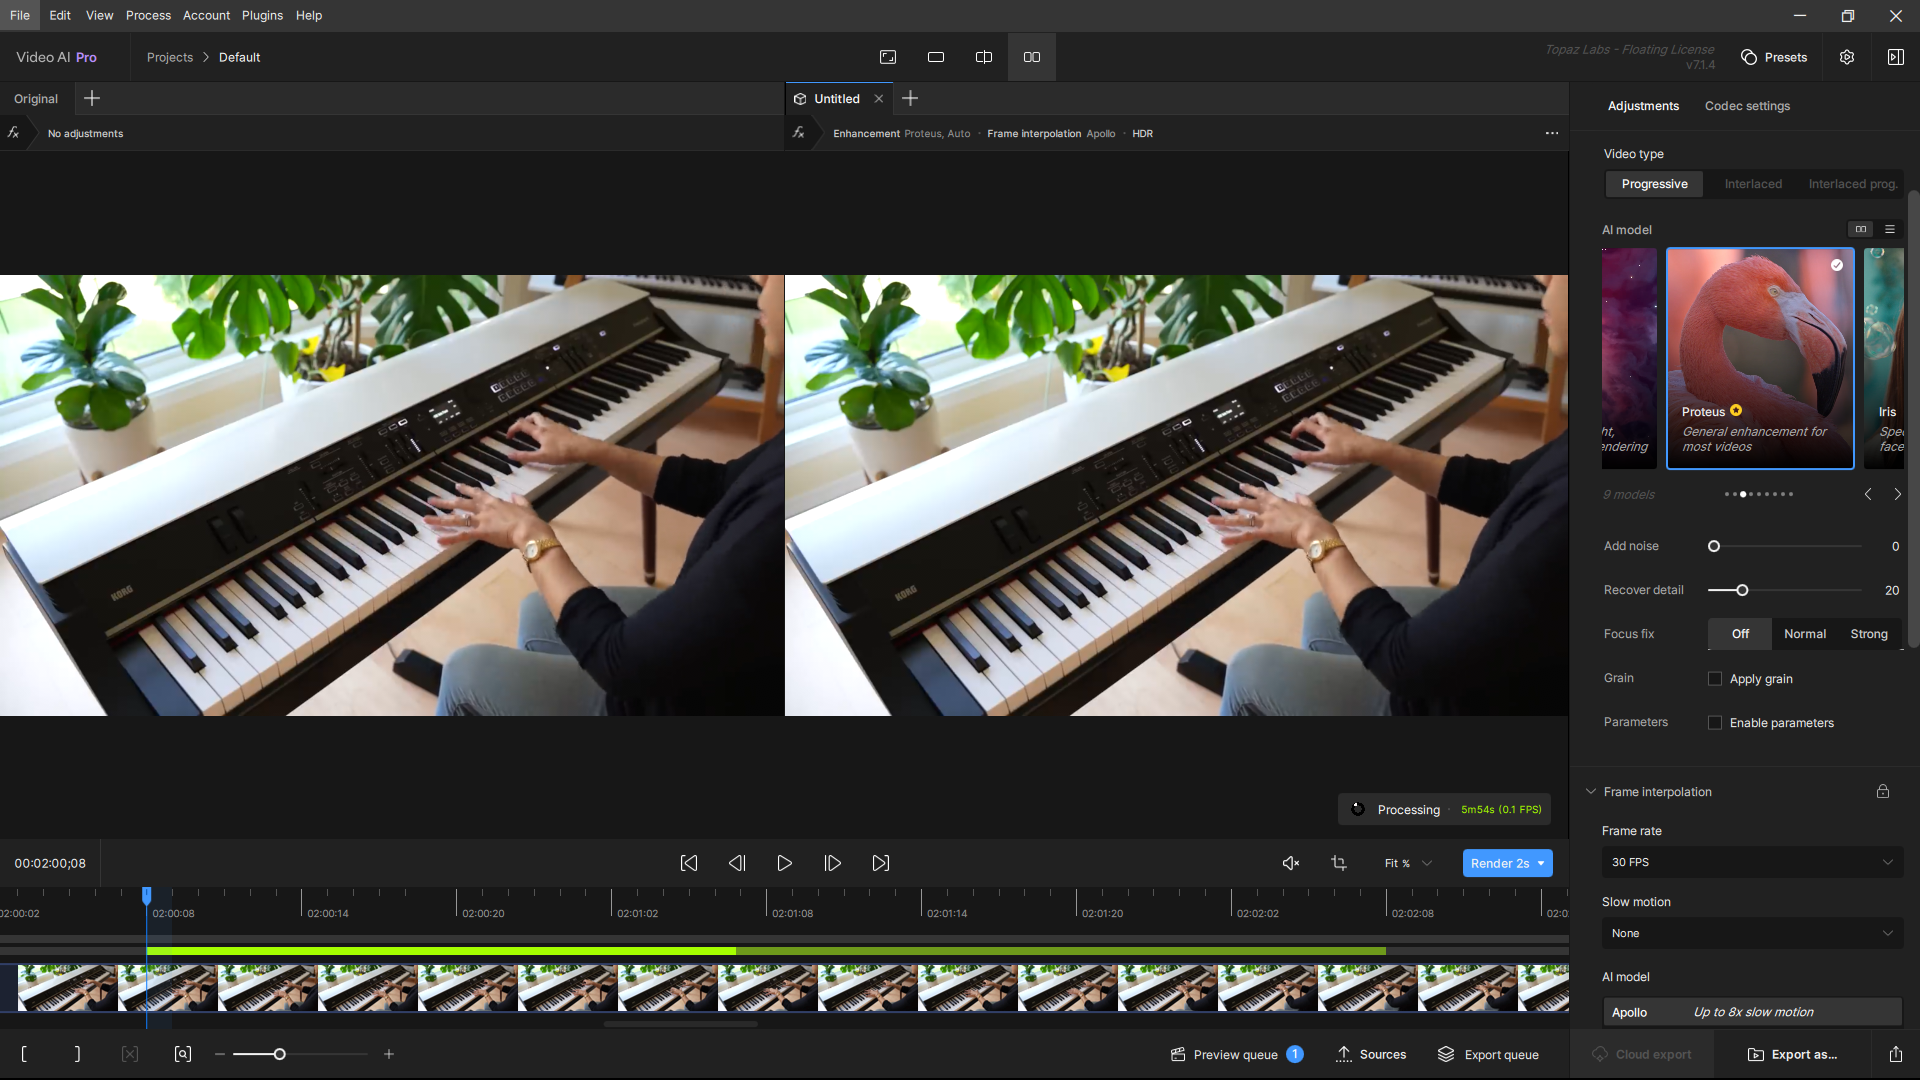Collapse the Frame interpolation section
The width and height of the screenshot is (1920, 1080).
coord(1591,791)
